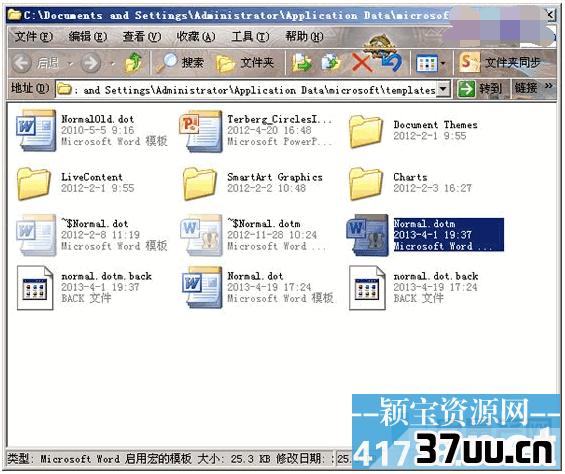Click the folder sync (文件夹同步) button

pyautogui.click(x=500, y=63)
